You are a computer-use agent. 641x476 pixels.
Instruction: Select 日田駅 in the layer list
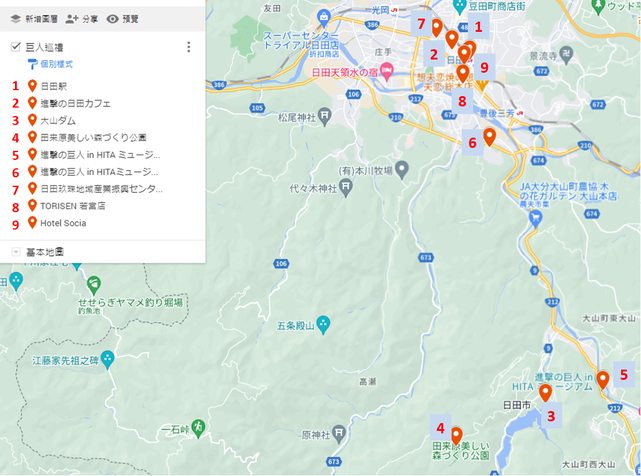click(x=58, y=86)
